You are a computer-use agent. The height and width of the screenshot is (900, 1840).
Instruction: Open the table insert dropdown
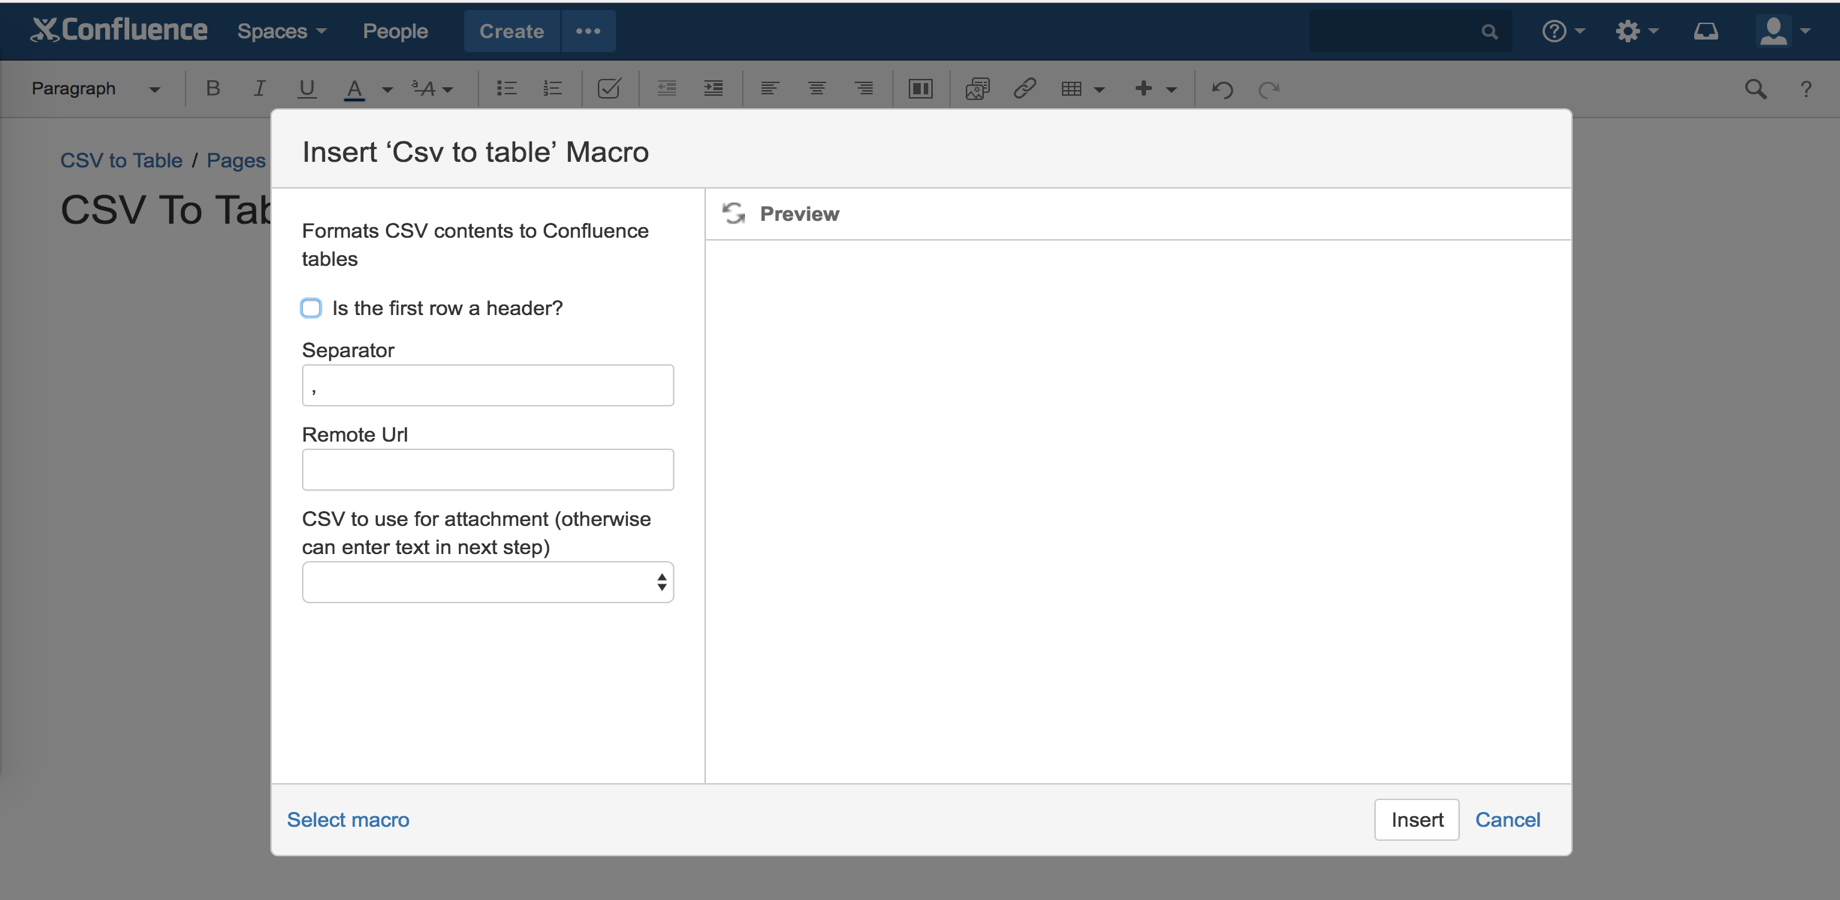click(1082, 88)
